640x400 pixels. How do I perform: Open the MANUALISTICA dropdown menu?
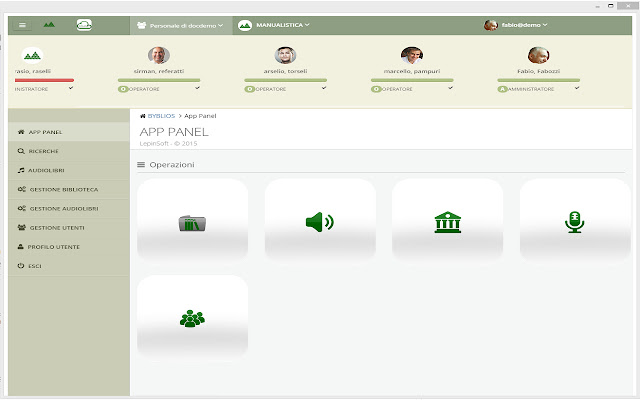click(274, 24)
